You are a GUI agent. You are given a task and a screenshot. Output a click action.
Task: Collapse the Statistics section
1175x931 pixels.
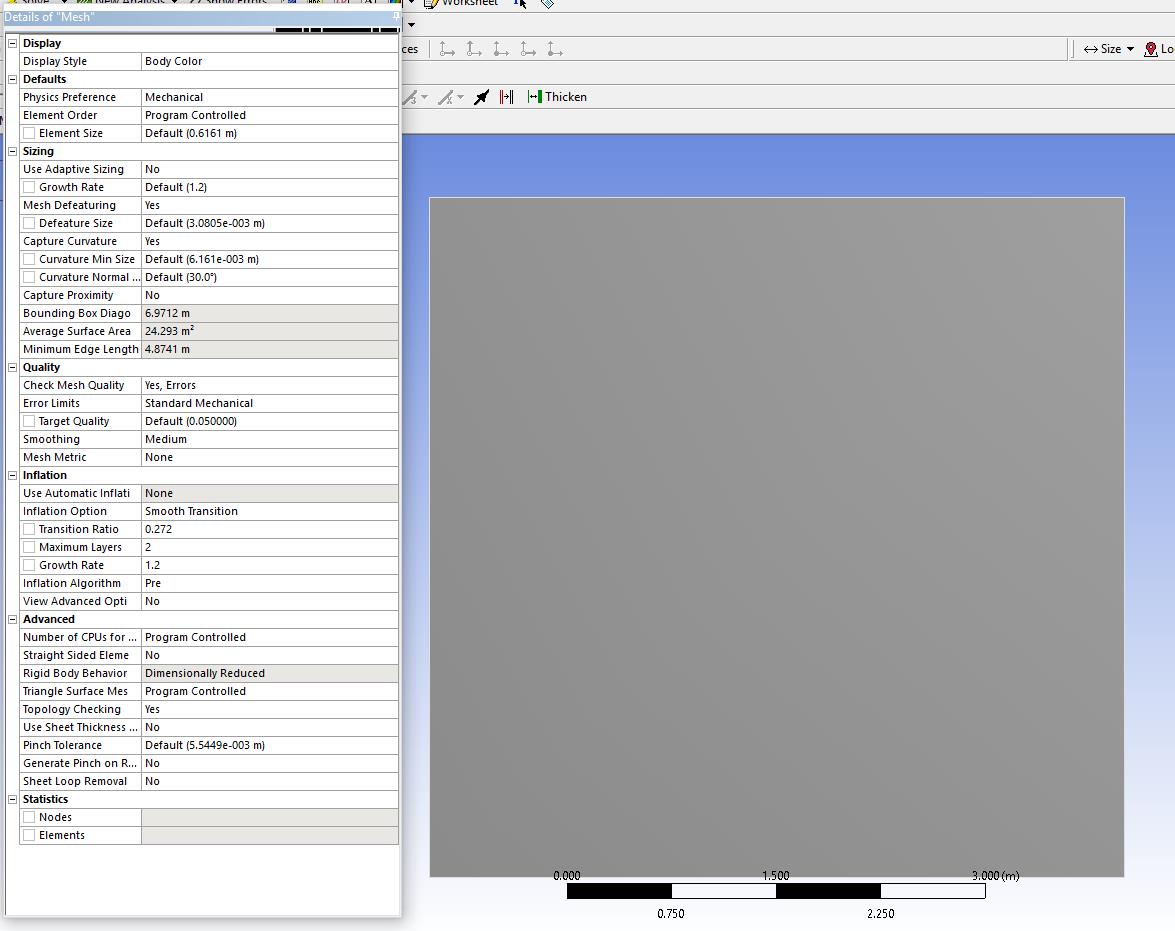point(12,799)
